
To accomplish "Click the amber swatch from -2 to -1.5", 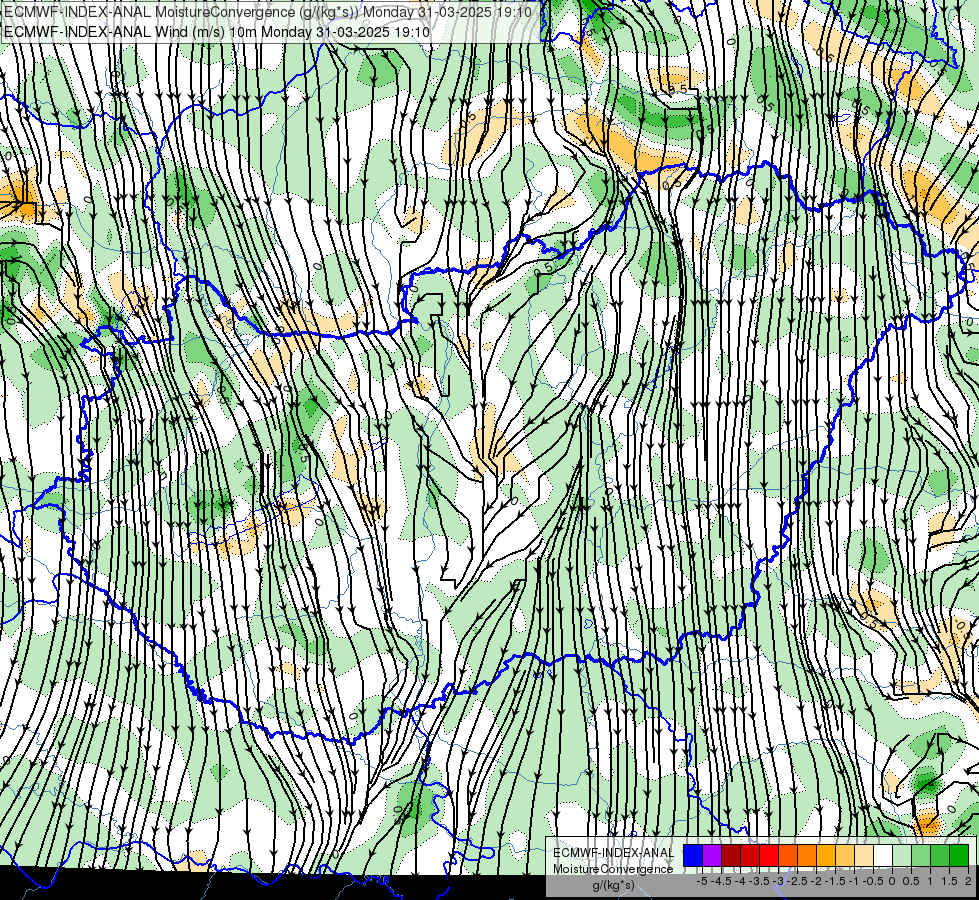I will point(826,856).
